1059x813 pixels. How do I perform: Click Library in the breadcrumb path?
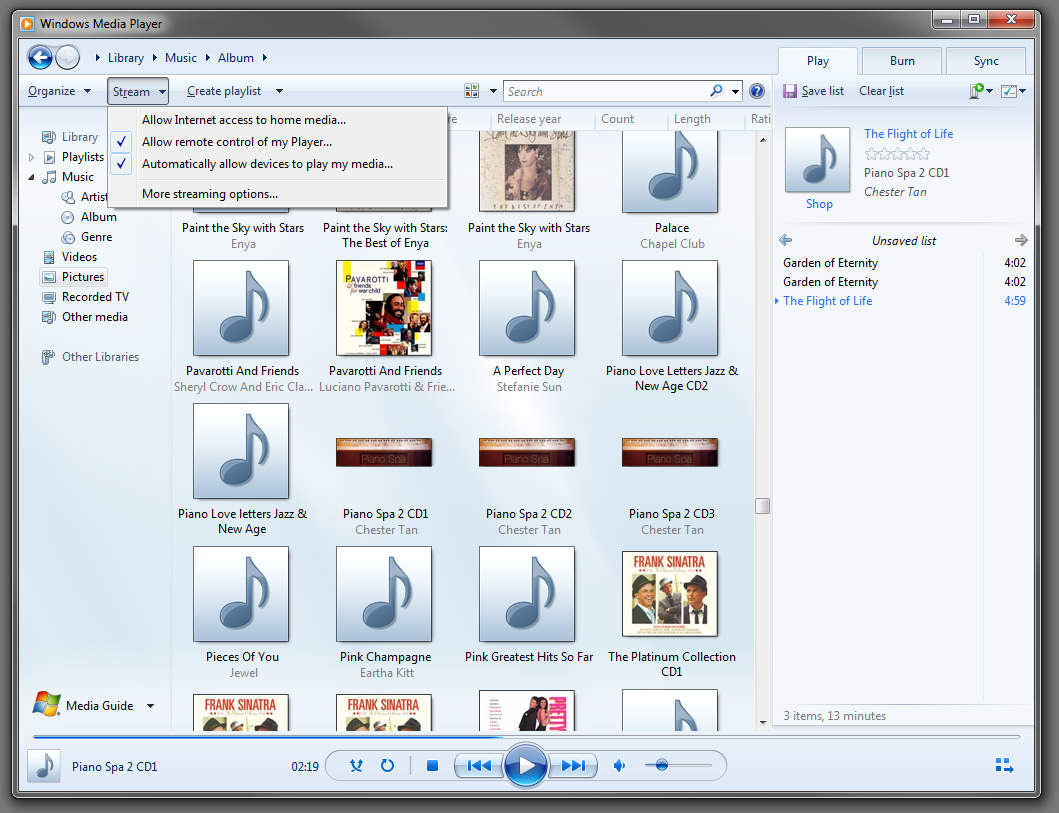pos(126,57)
